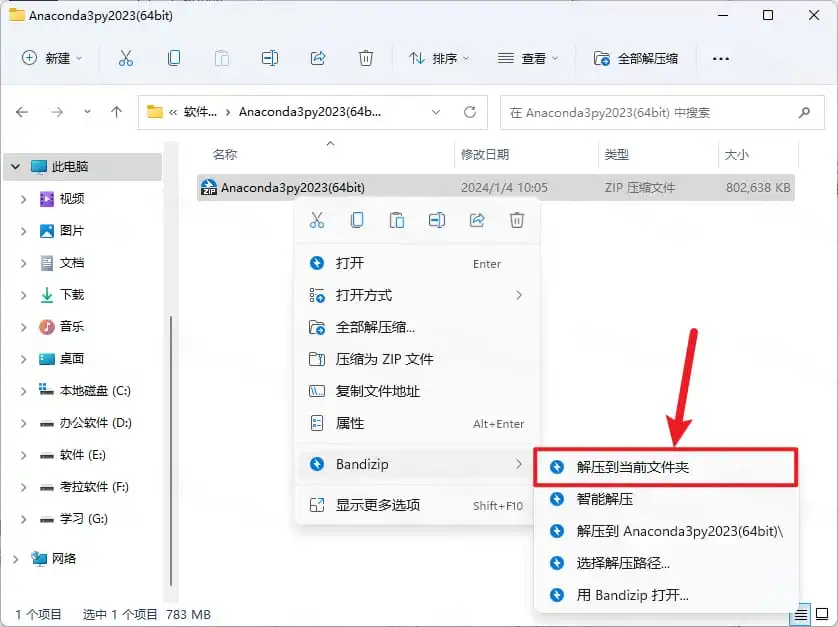Open the See more (three dots) toolbar menu
This screenshot has width=838, height=627.
point(721,59)
